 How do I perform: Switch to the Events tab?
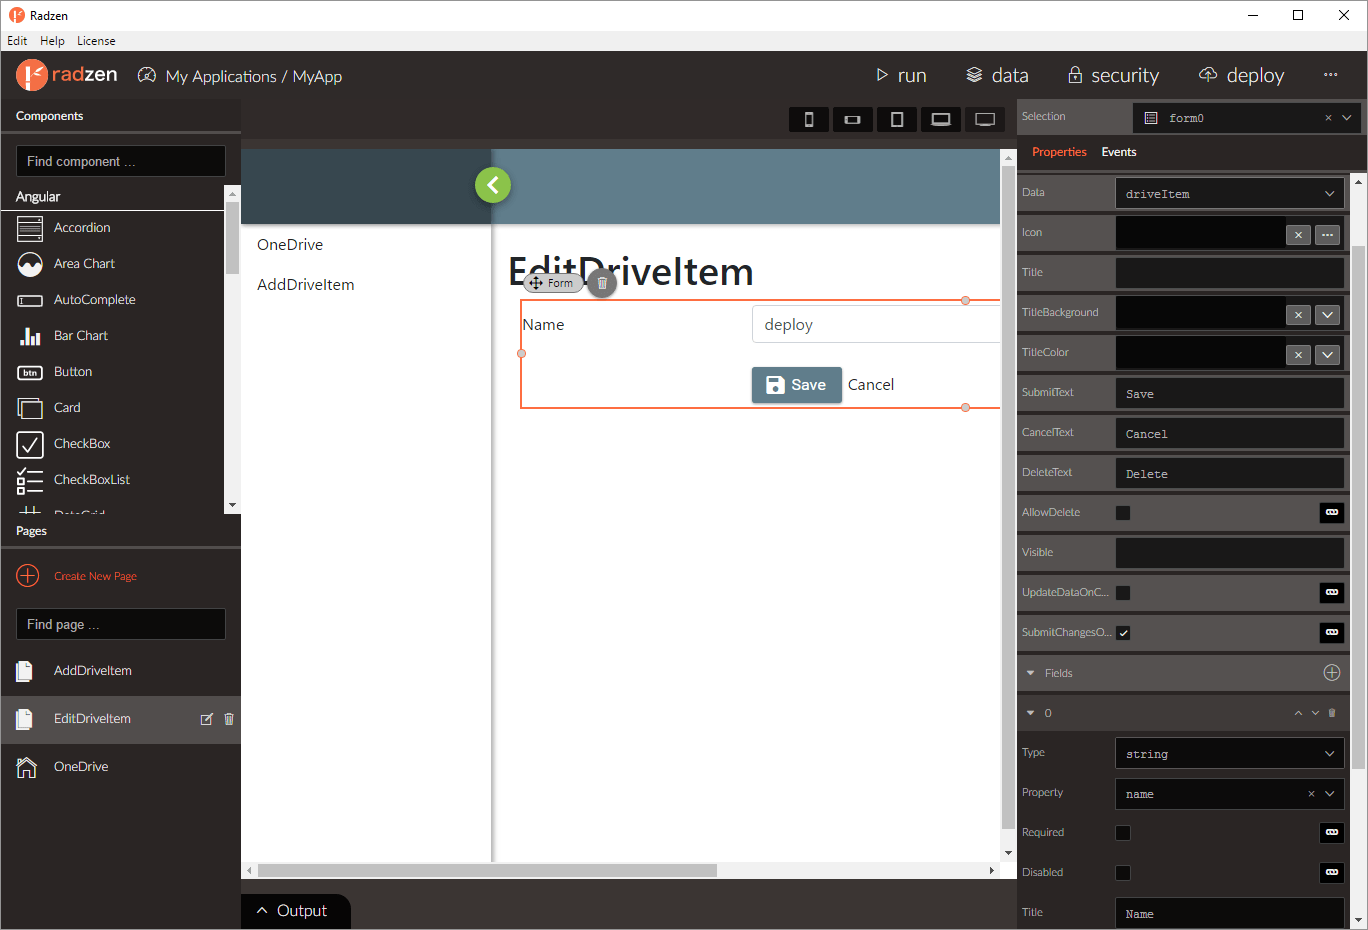1118,152
